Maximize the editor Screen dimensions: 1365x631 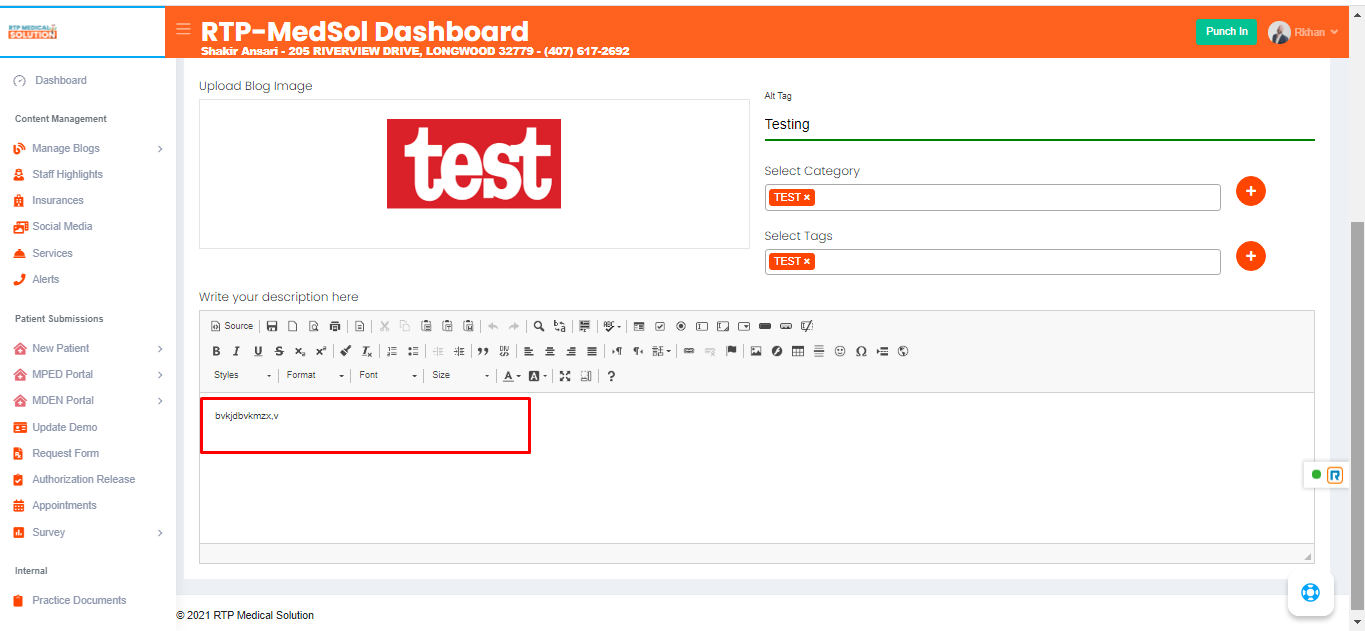(565, 376)
